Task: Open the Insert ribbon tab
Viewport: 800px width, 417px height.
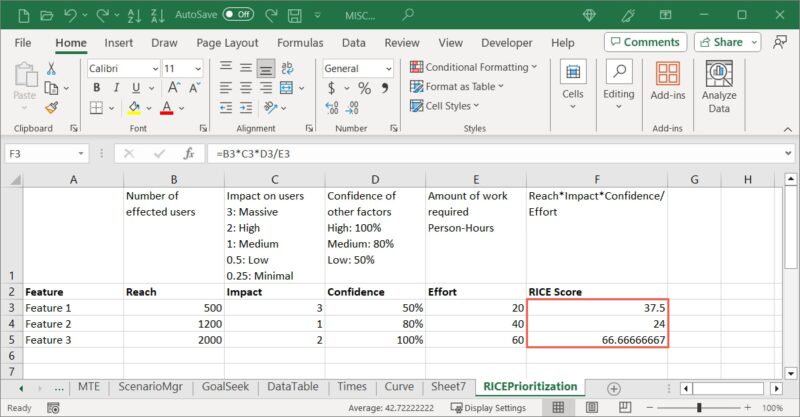Action: (x=118, y=43)
